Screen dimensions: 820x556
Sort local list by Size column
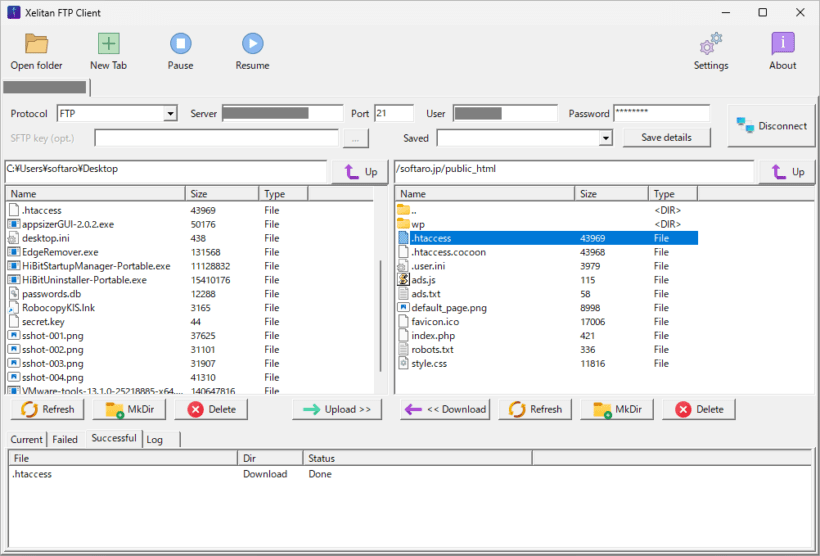(222, 194)
